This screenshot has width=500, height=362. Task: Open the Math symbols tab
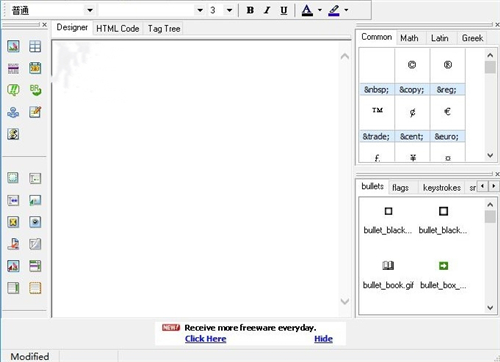[409, 38]
